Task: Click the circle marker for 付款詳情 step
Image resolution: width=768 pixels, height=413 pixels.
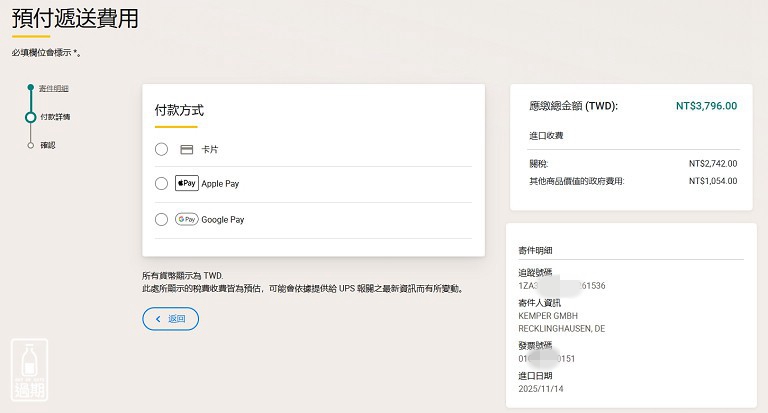Action: click(31, 117)
